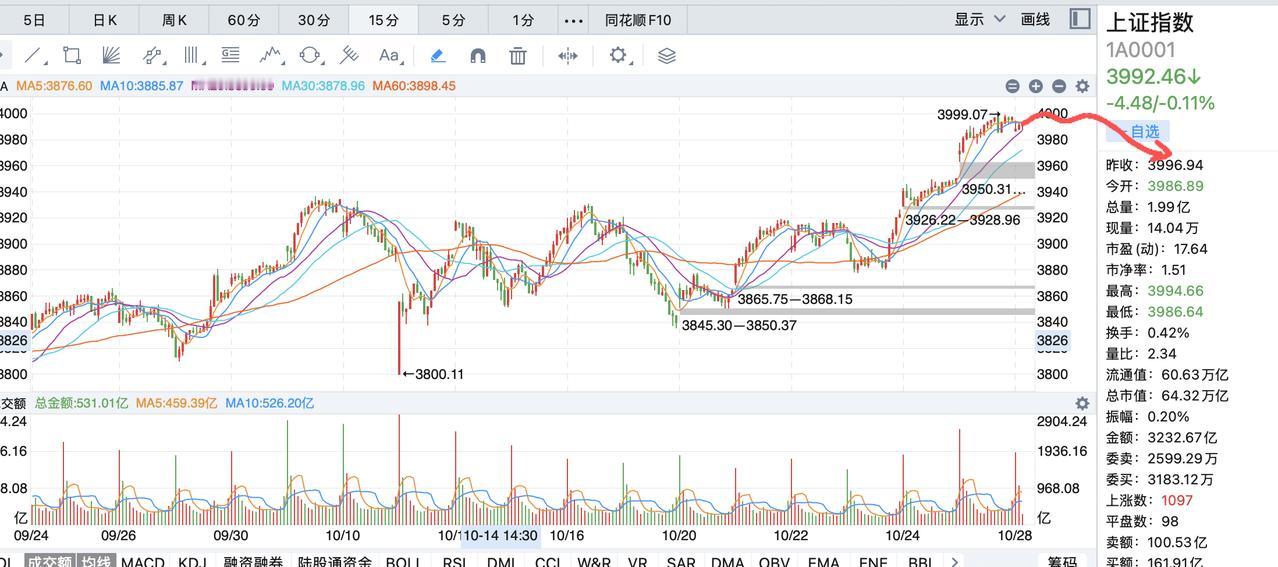This screenshot has width=1278, height=567.
Task: Select the CCI indicator
Action: tap(547, 562)
